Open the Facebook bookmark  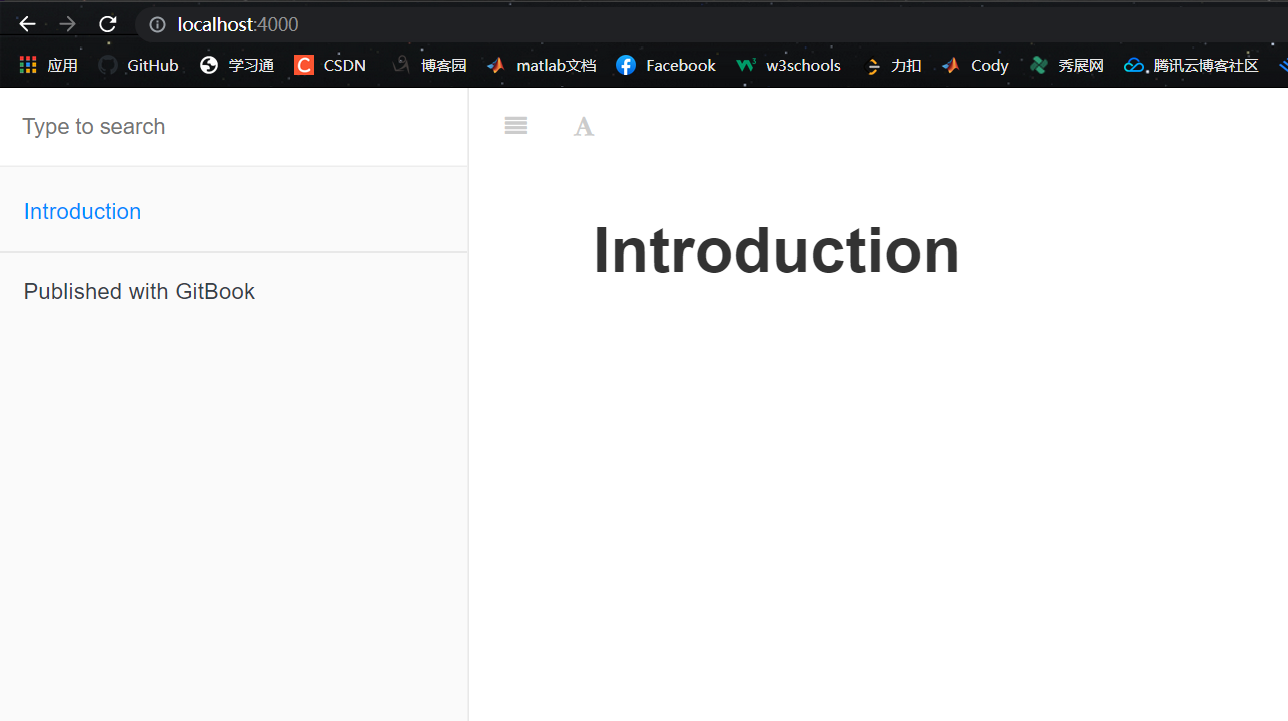666,65
